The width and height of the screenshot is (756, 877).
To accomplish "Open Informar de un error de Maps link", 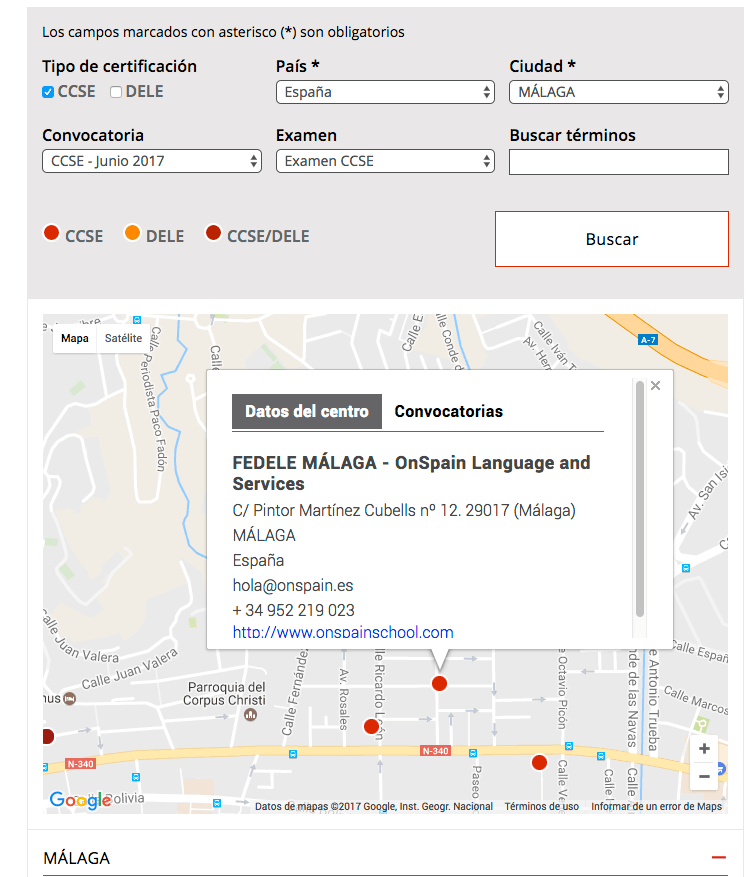I will 656,807.
